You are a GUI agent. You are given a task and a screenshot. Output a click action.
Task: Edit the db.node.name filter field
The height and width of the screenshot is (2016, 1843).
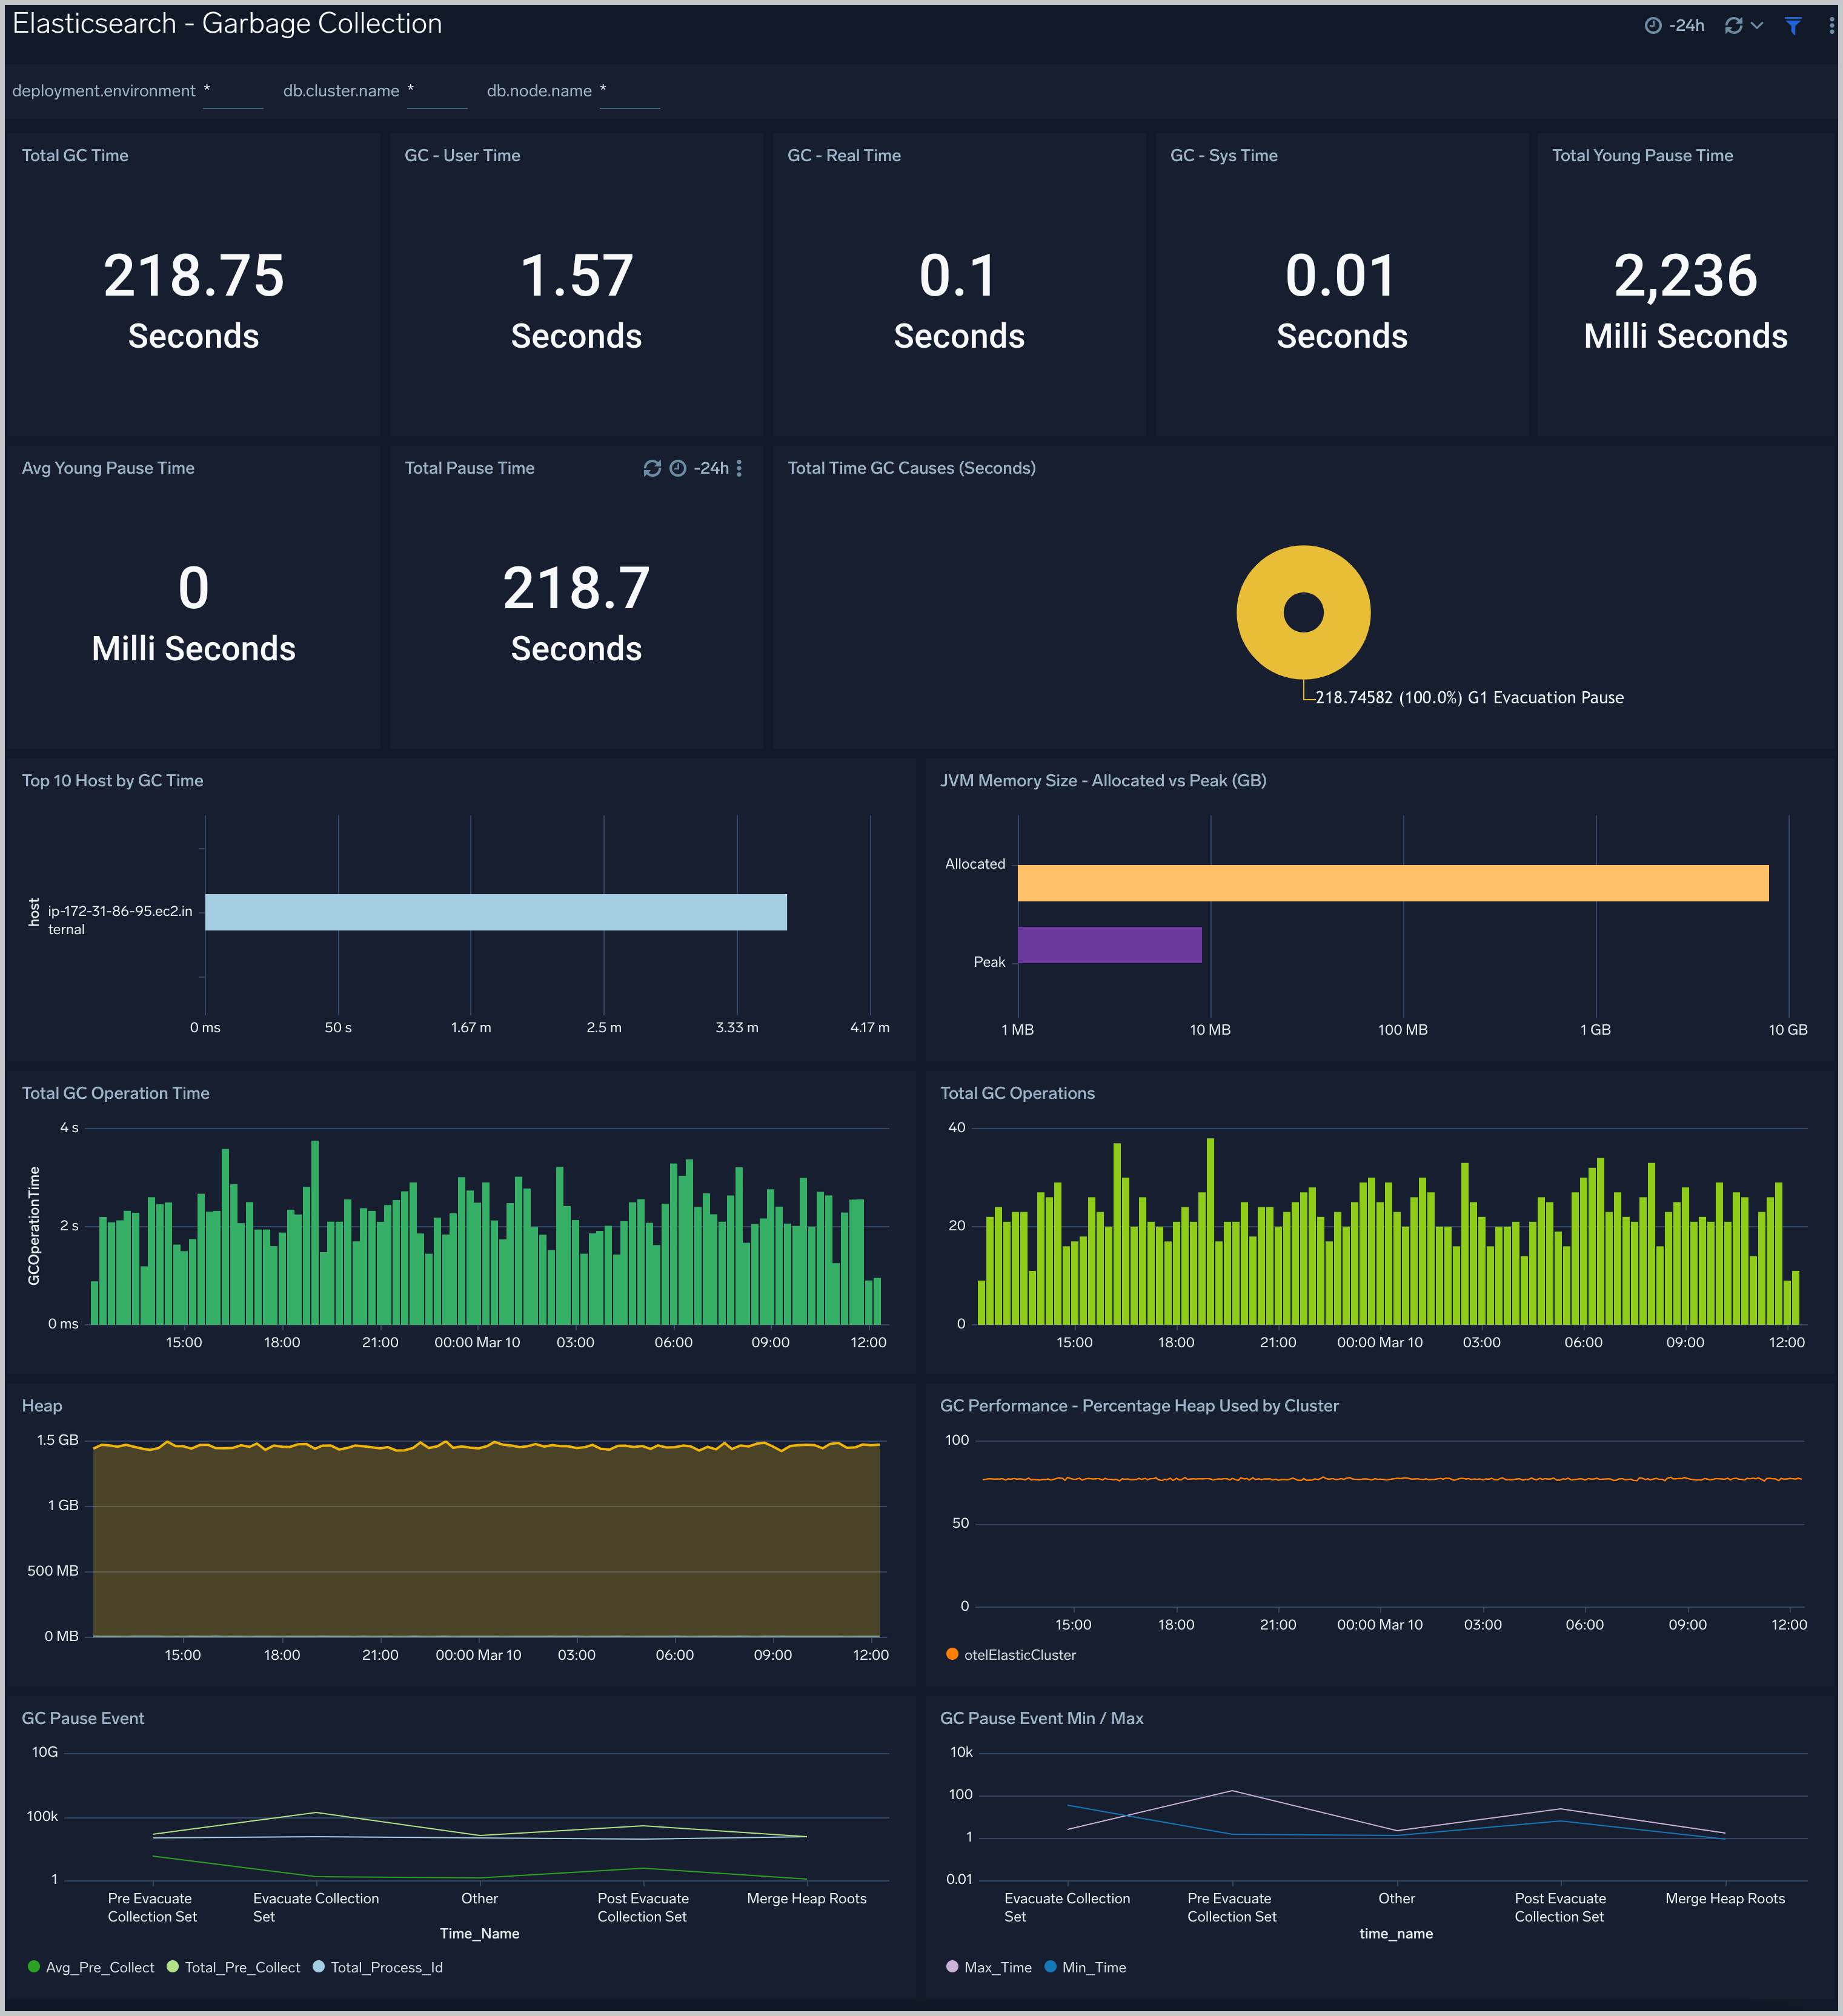[630, 91]
